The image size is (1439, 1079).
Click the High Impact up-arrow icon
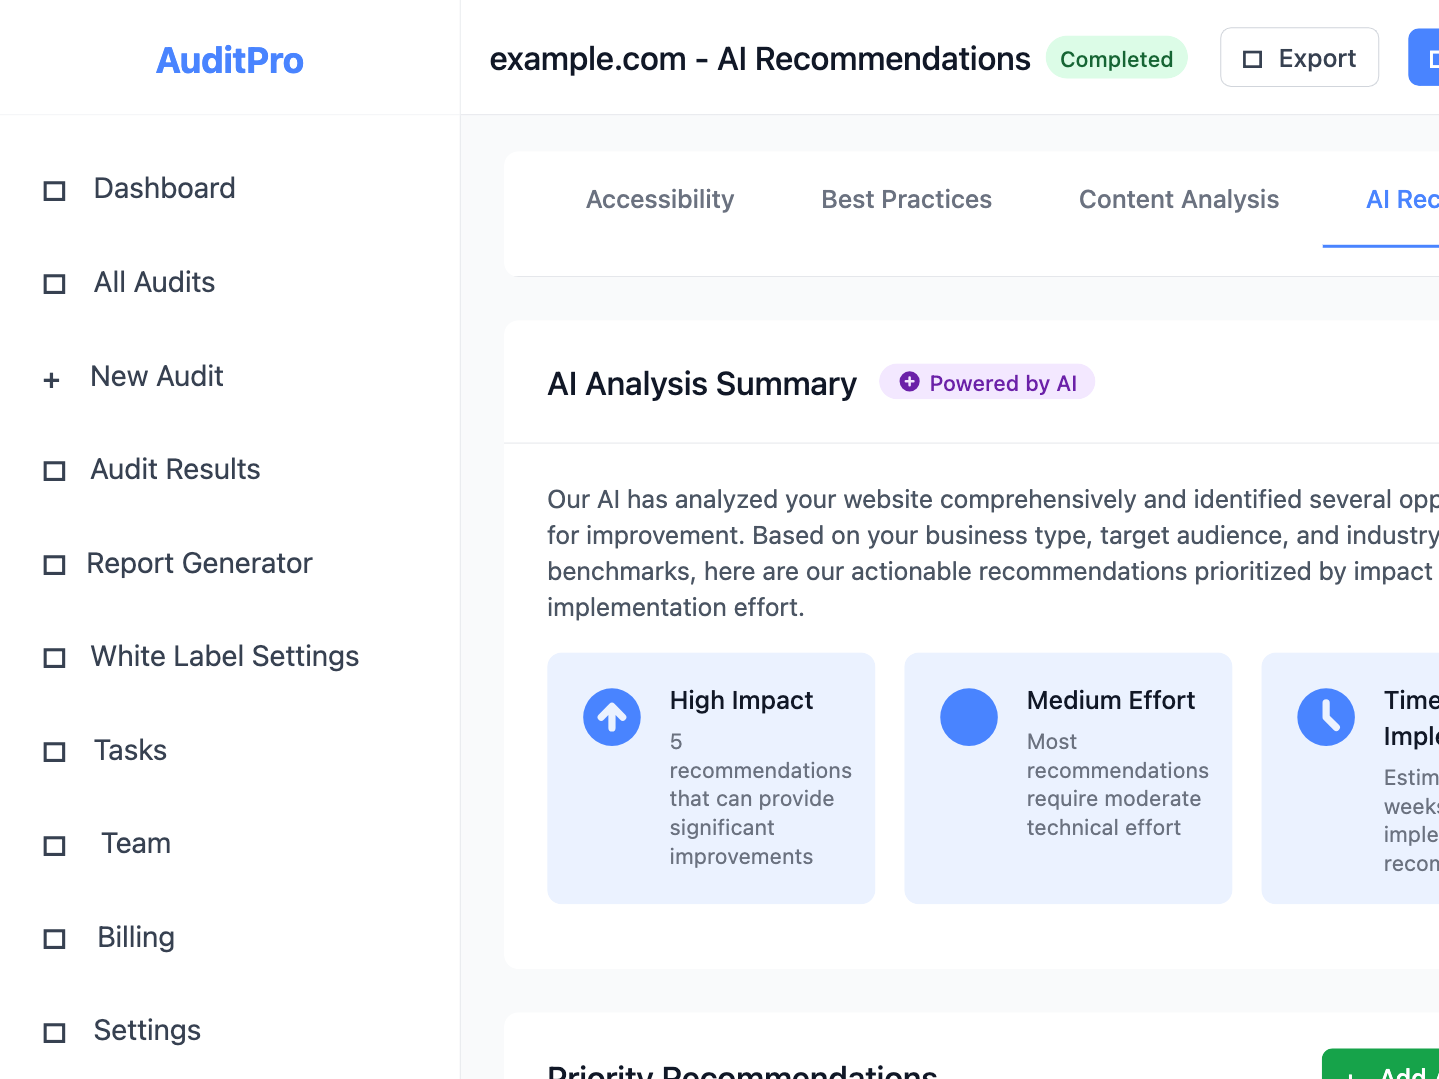tap(612, 717)
